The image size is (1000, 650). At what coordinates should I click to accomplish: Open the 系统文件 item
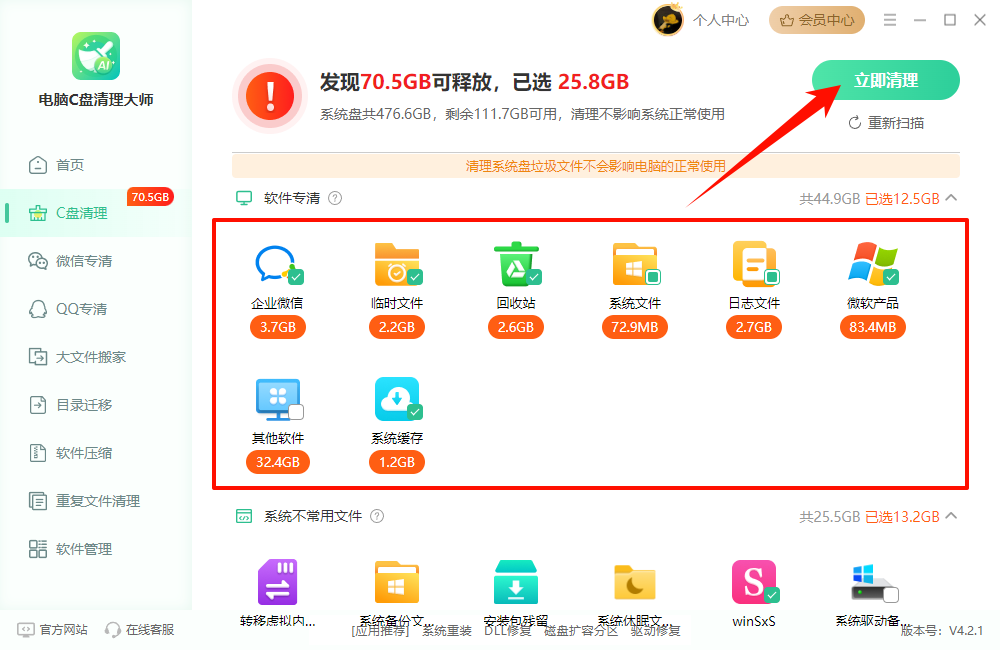pyautogui.click(x=635, y=263)
